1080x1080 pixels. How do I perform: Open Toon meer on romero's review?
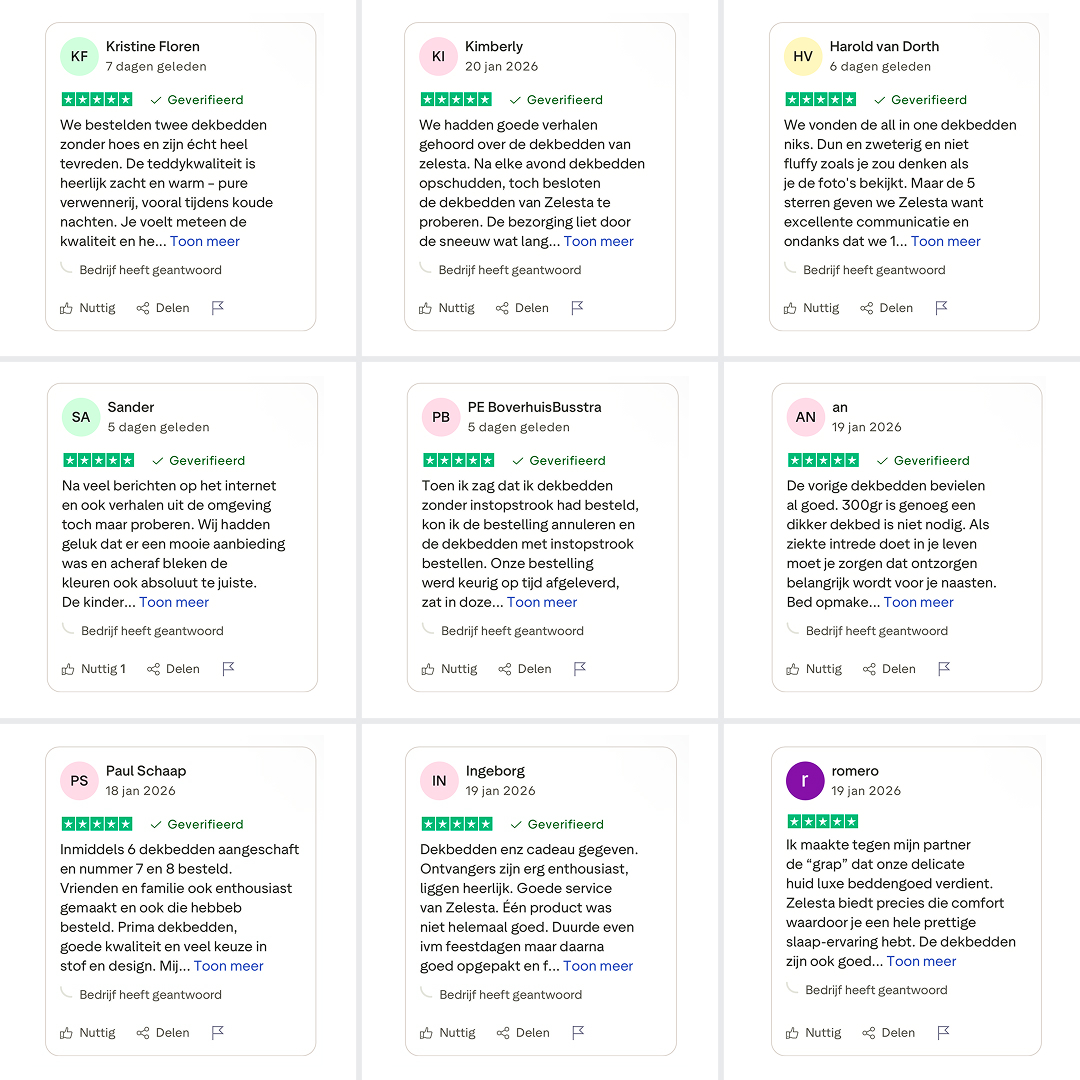922,961
